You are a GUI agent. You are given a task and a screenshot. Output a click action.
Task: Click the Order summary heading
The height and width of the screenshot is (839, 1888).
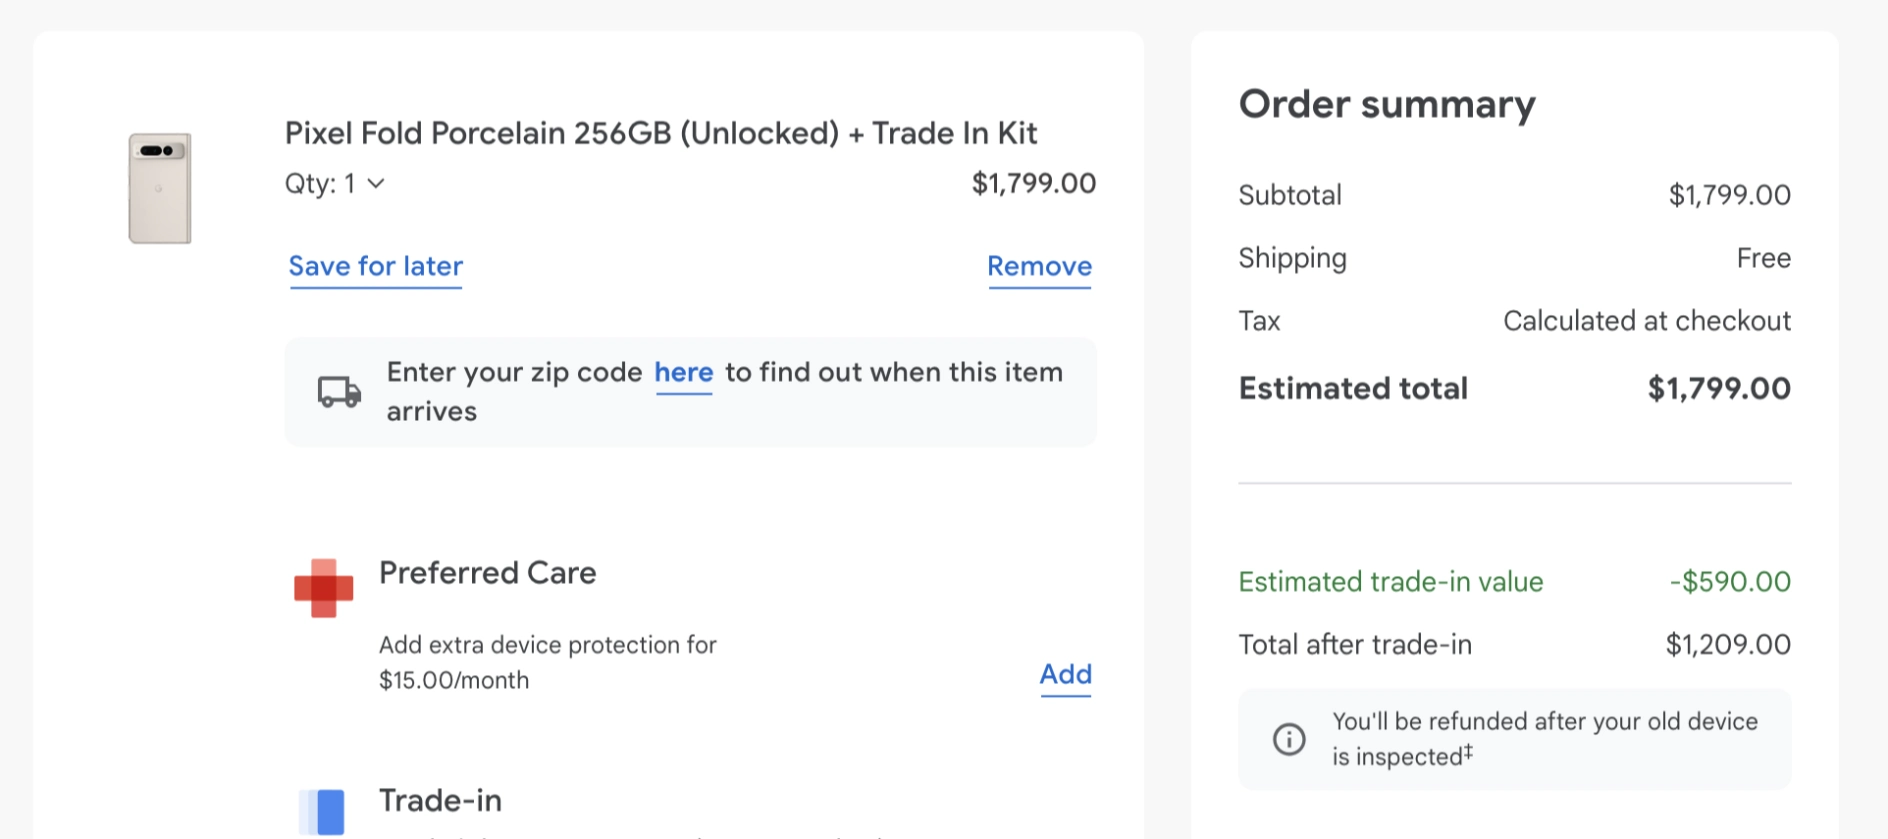tap(1387, 105)
